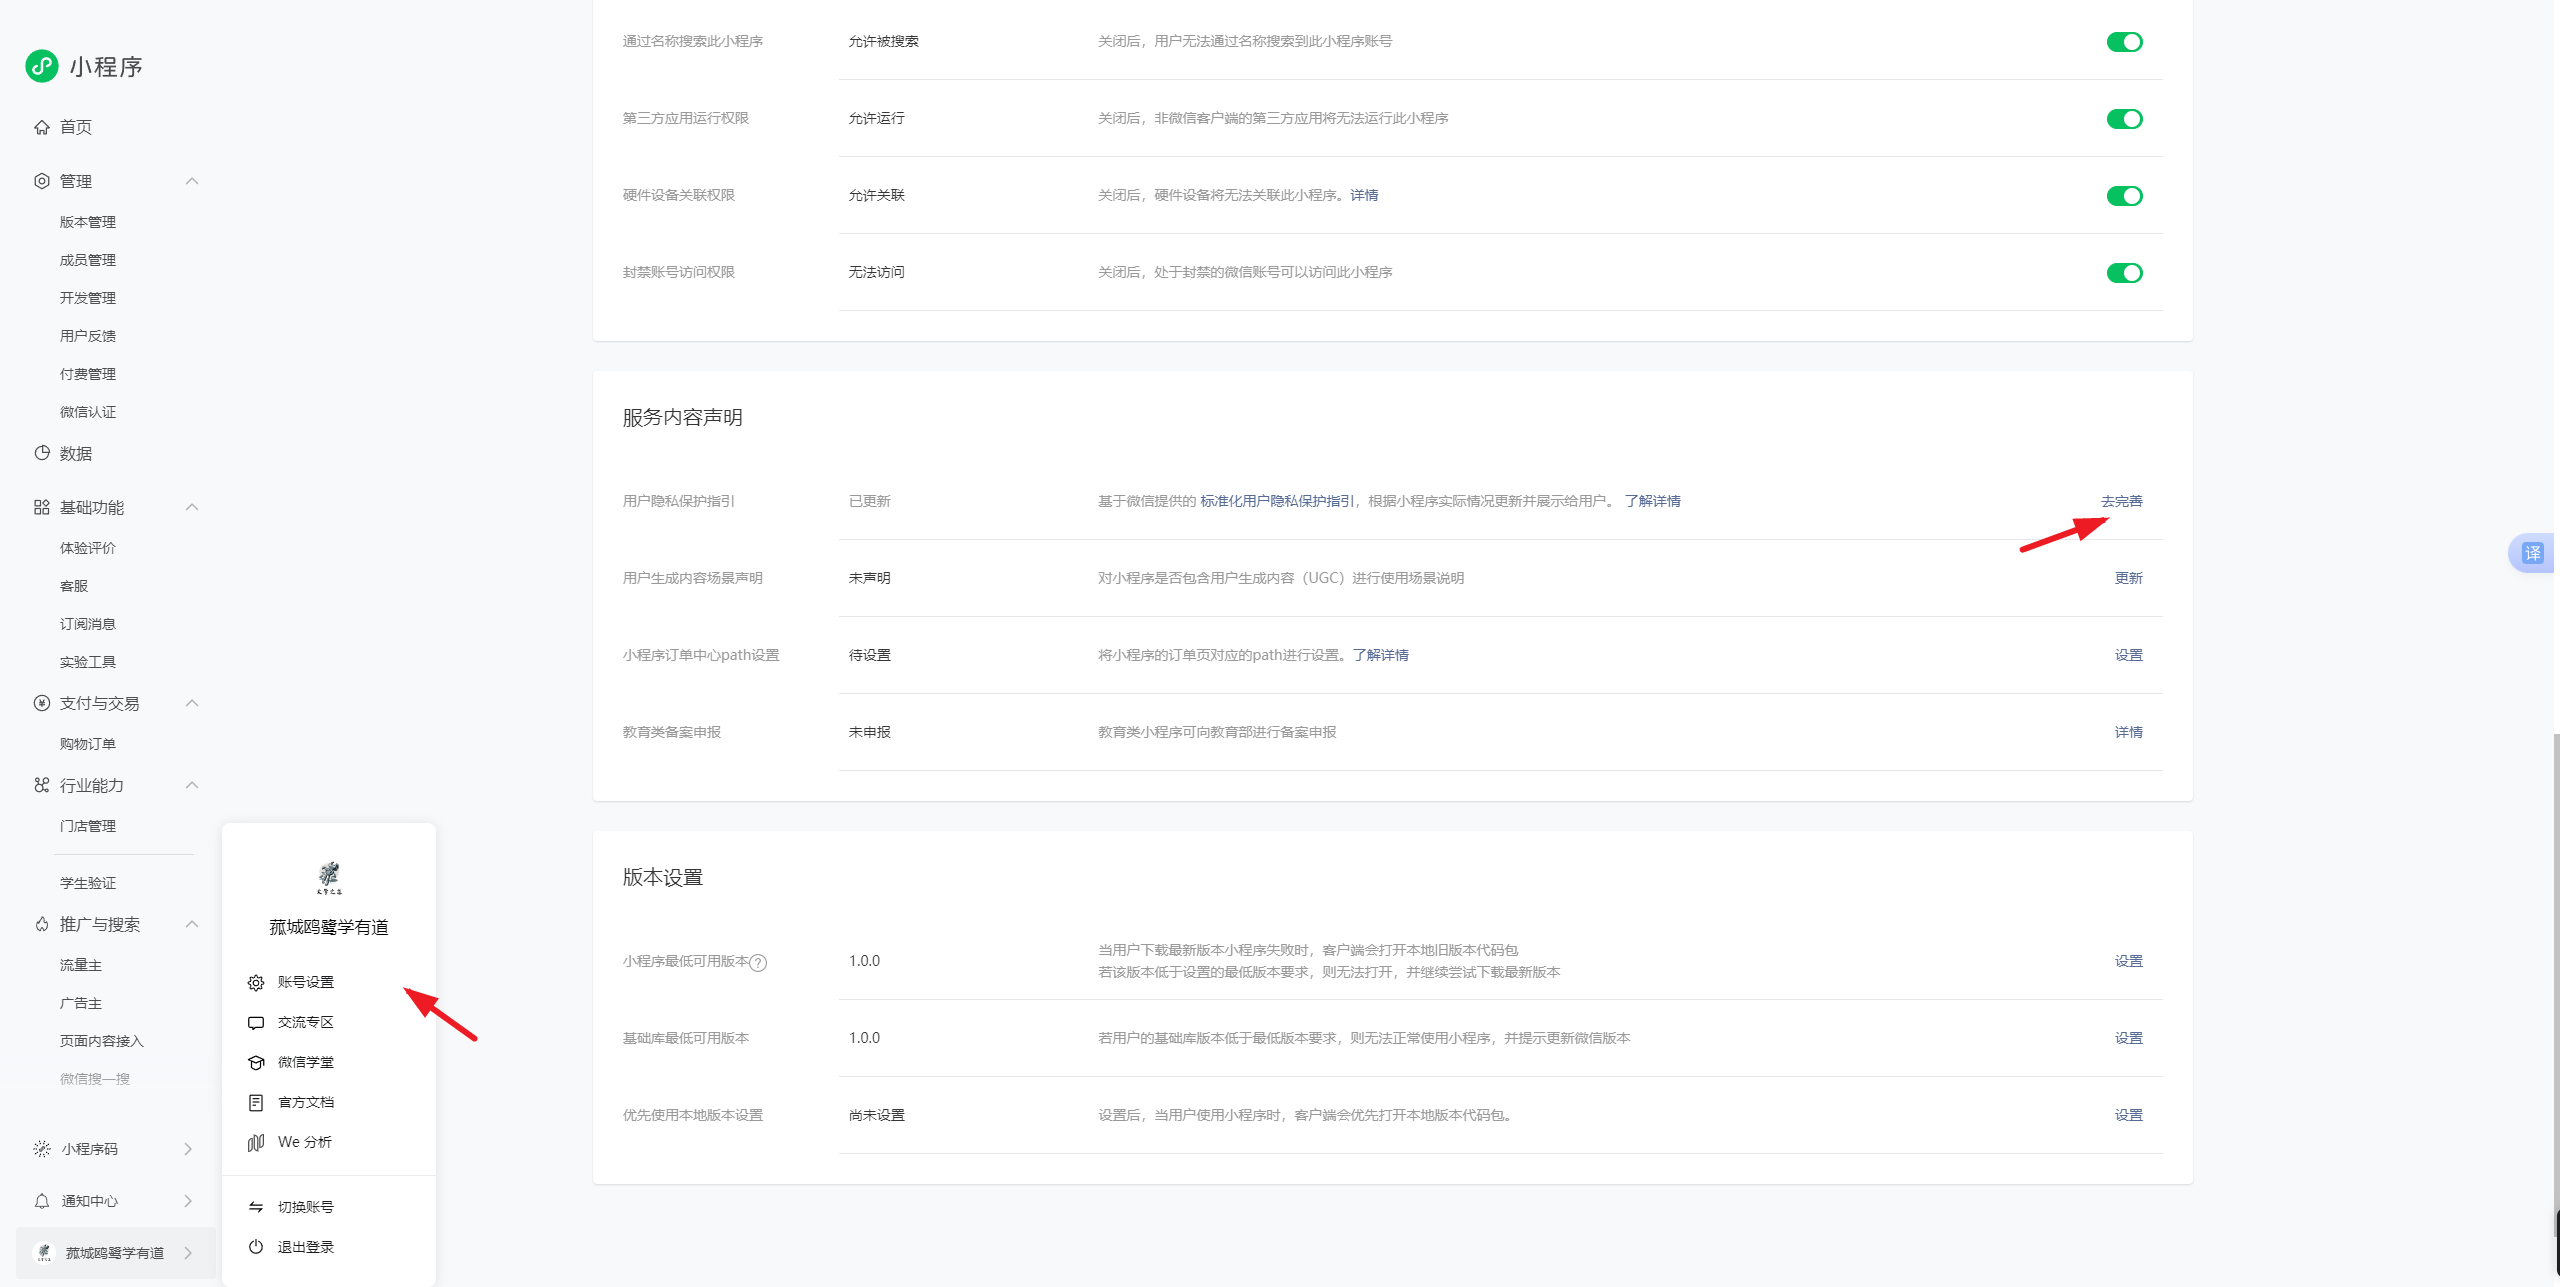Viewport: 2560px width, 1287px height.
Task: Collapse the 管理 sidebar section
Action: (192, 181)
